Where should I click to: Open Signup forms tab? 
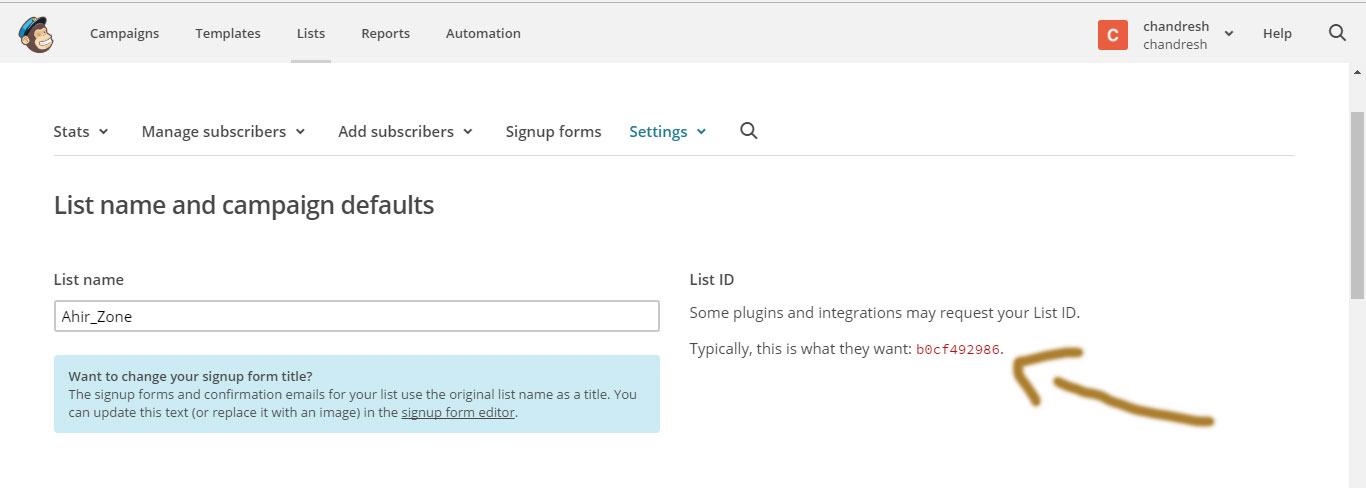click(x=553, y=131)
